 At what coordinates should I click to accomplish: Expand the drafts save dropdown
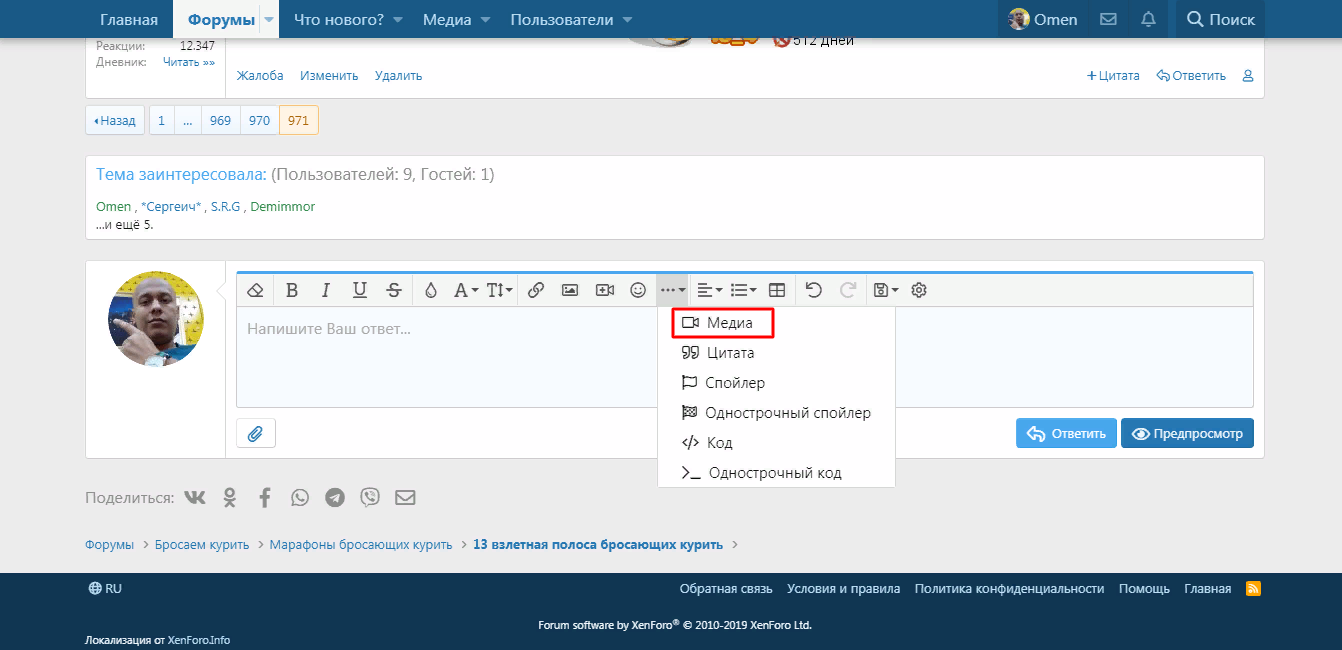[x=885, y=290]
